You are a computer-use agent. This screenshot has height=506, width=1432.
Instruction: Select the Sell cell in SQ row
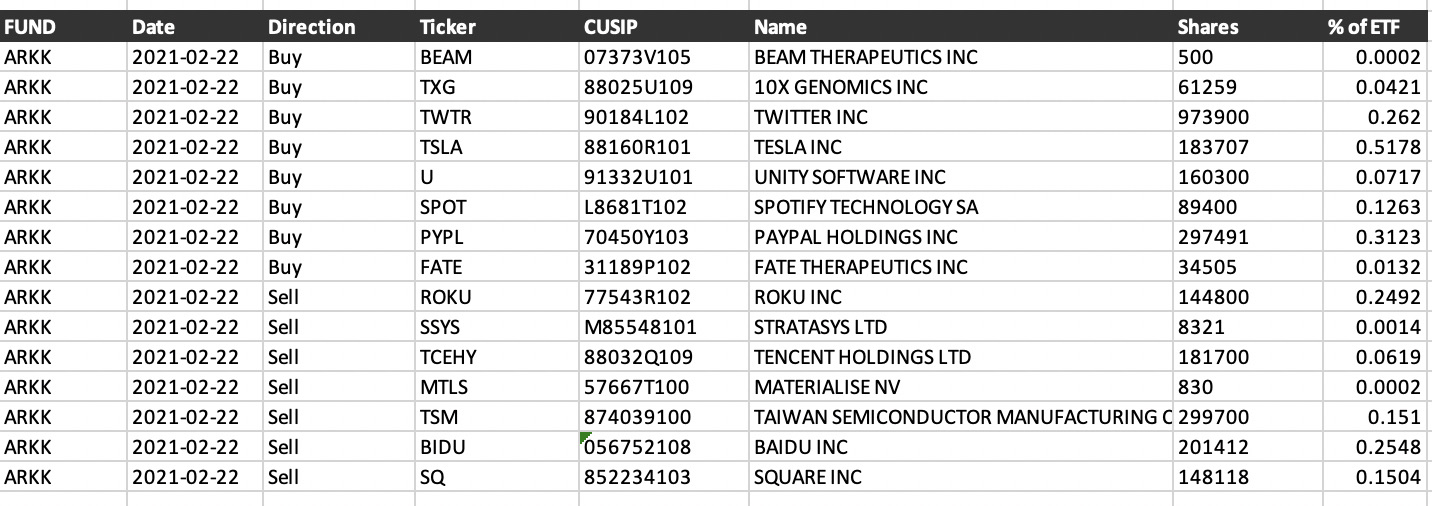[338, 477]
